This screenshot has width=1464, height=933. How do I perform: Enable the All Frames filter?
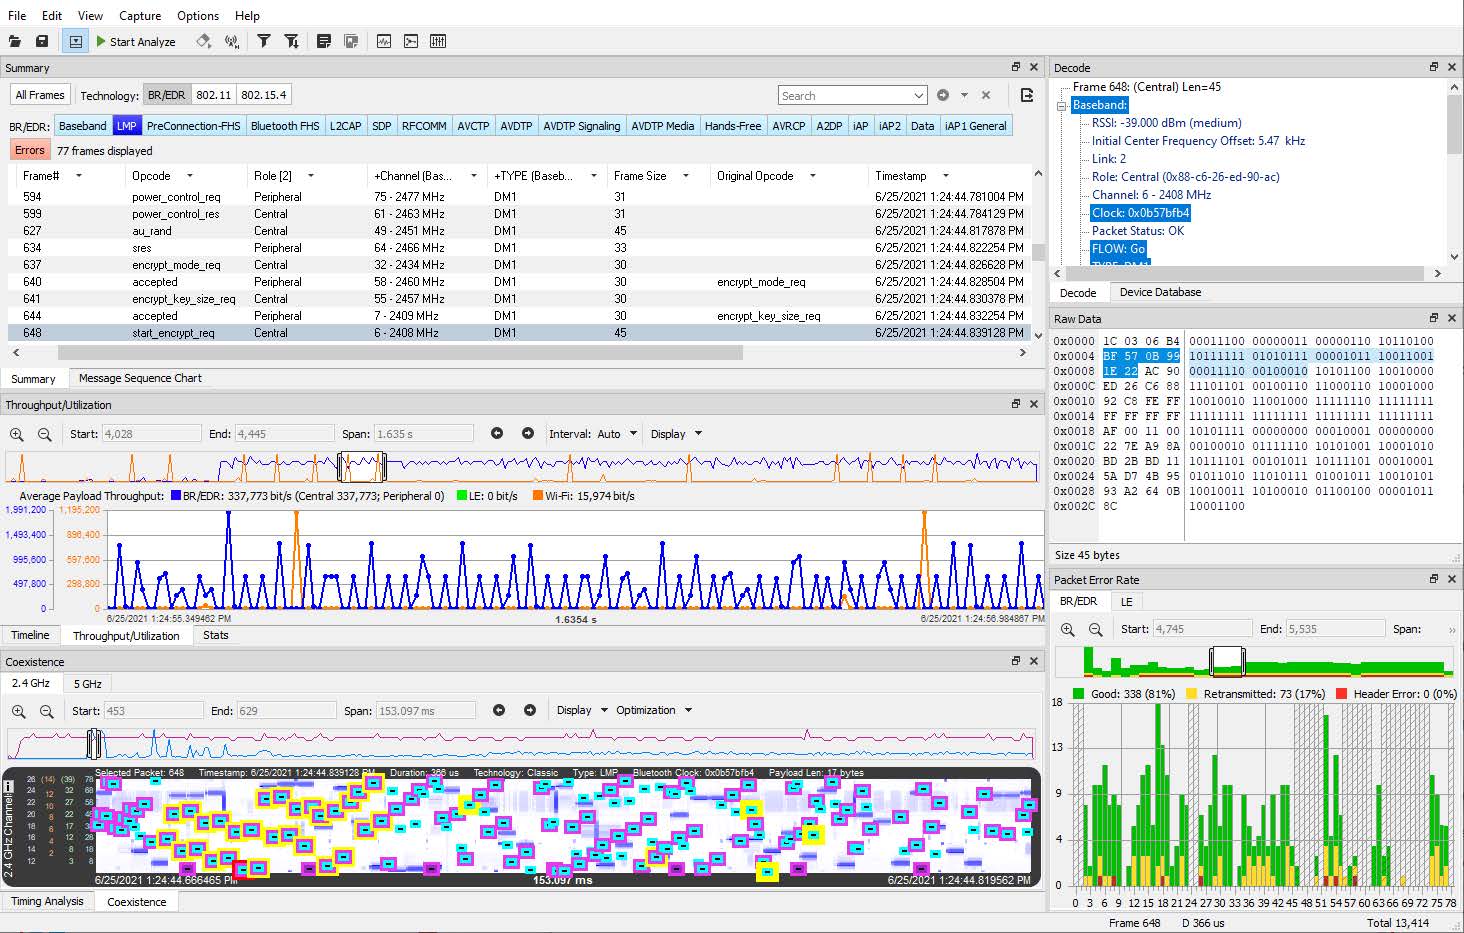pos(40,95)
